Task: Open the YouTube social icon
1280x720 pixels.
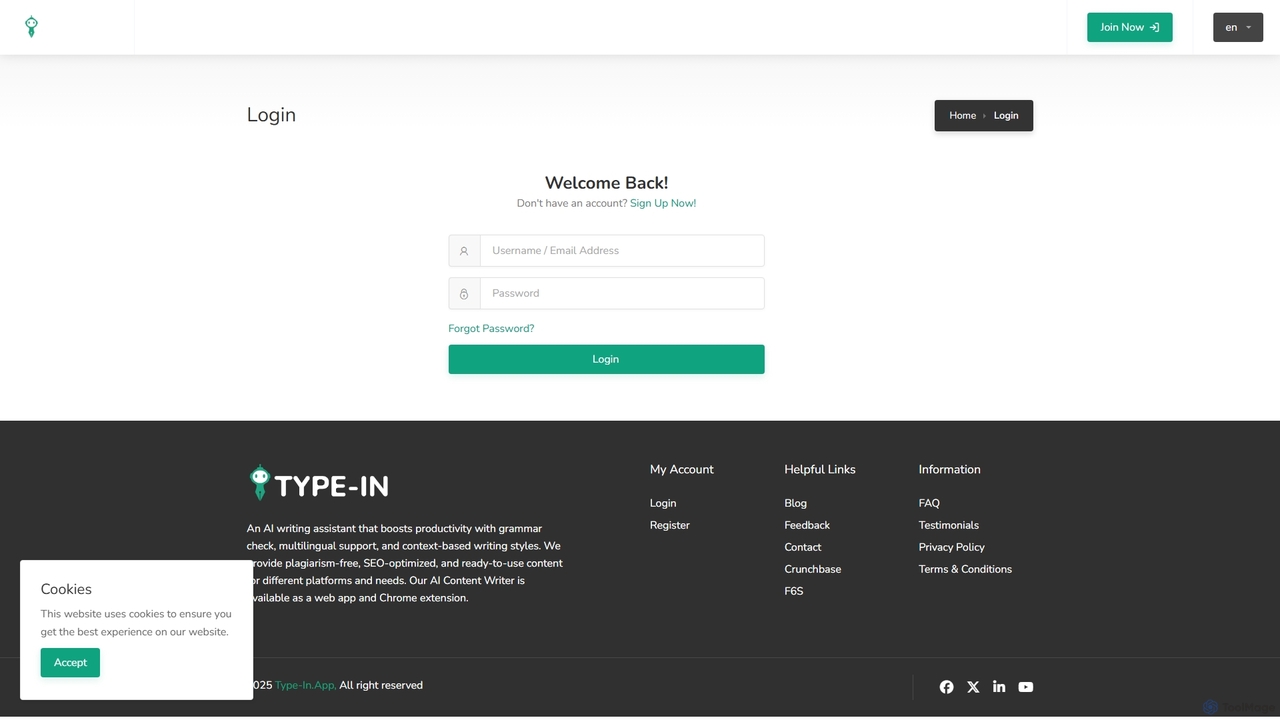Action: [1026, 687]
